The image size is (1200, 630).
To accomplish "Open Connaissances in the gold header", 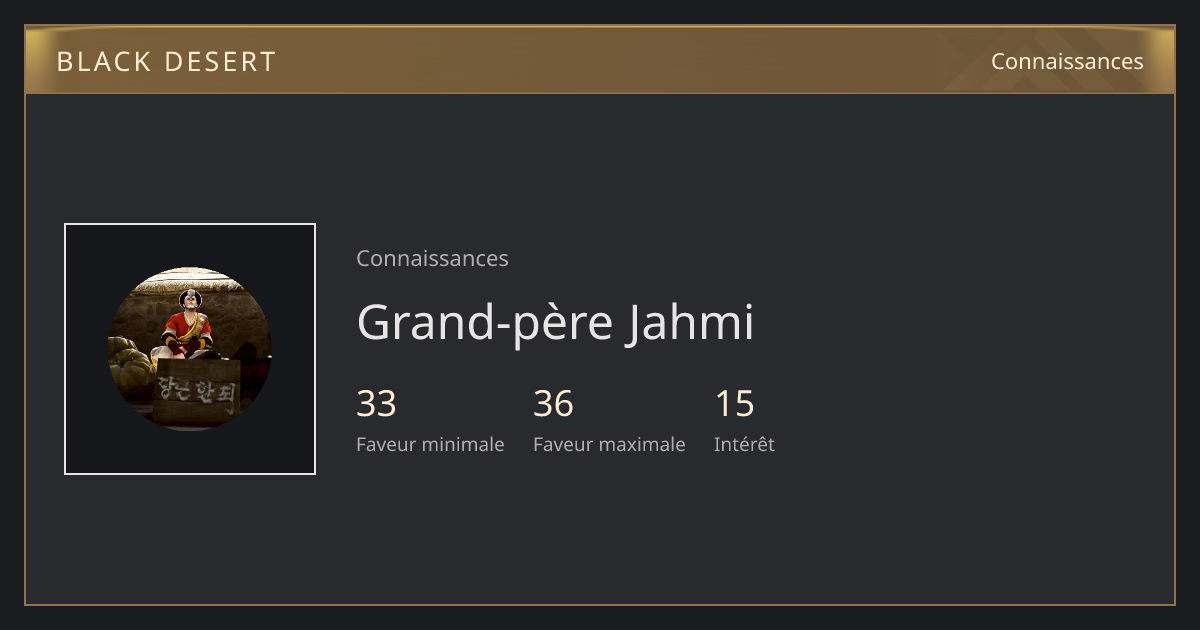I will pos(1067,61).
